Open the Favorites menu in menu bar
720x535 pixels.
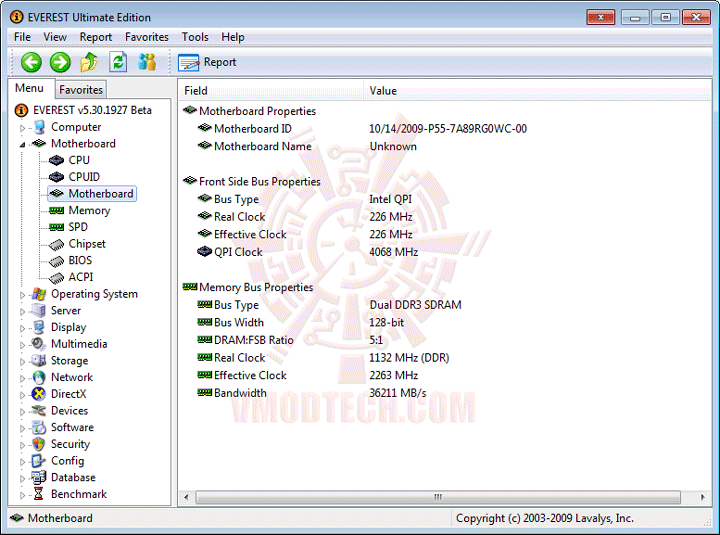click(146, 37)
